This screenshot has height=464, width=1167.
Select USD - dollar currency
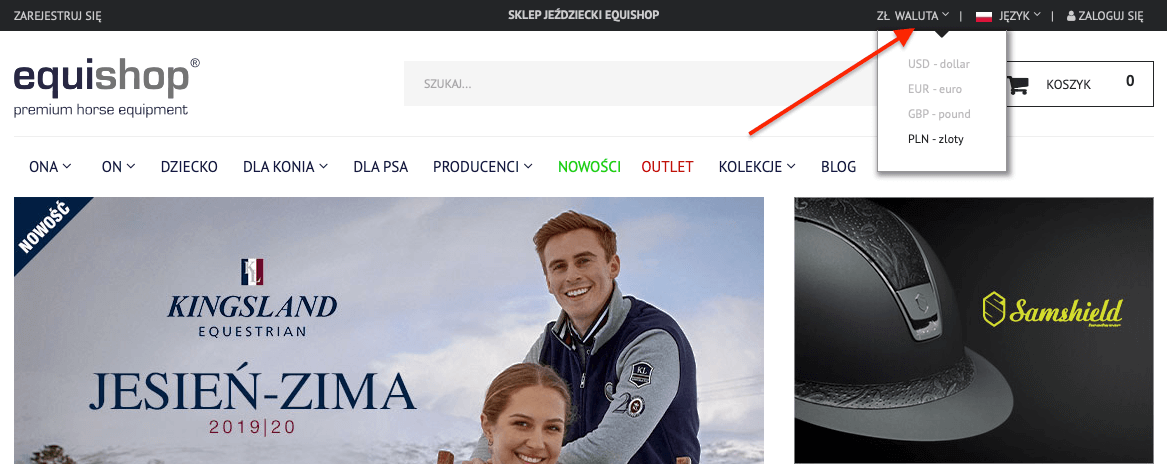click(938, 64)
